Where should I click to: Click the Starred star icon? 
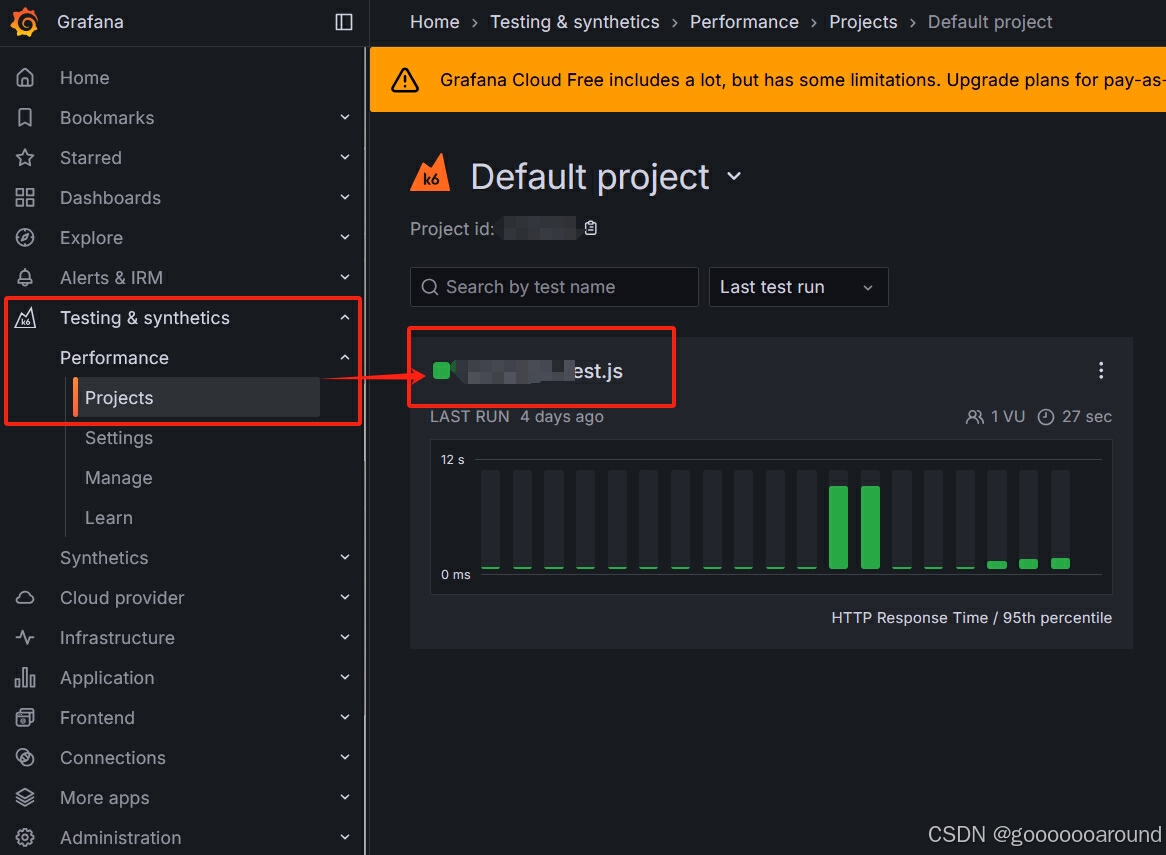point(25,158)
